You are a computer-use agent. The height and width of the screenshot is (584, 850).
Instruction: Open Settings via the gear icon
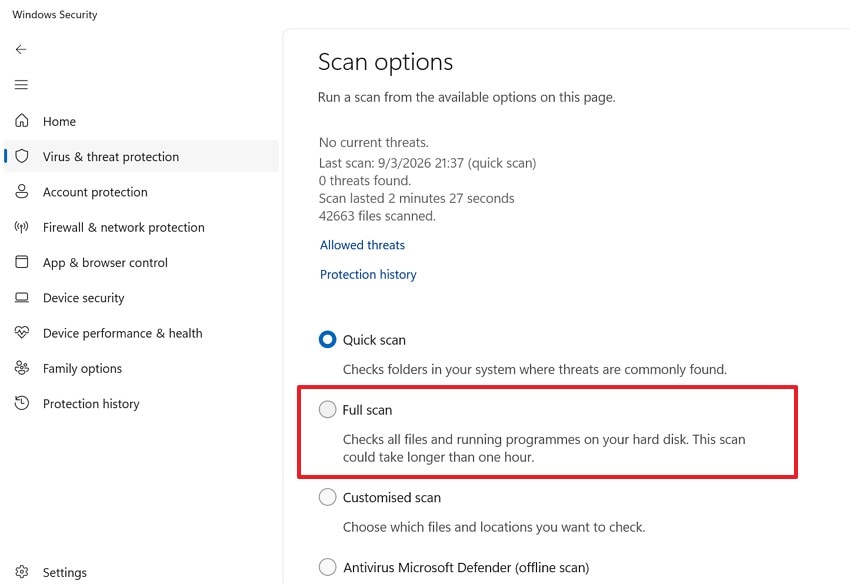(22, 572)
